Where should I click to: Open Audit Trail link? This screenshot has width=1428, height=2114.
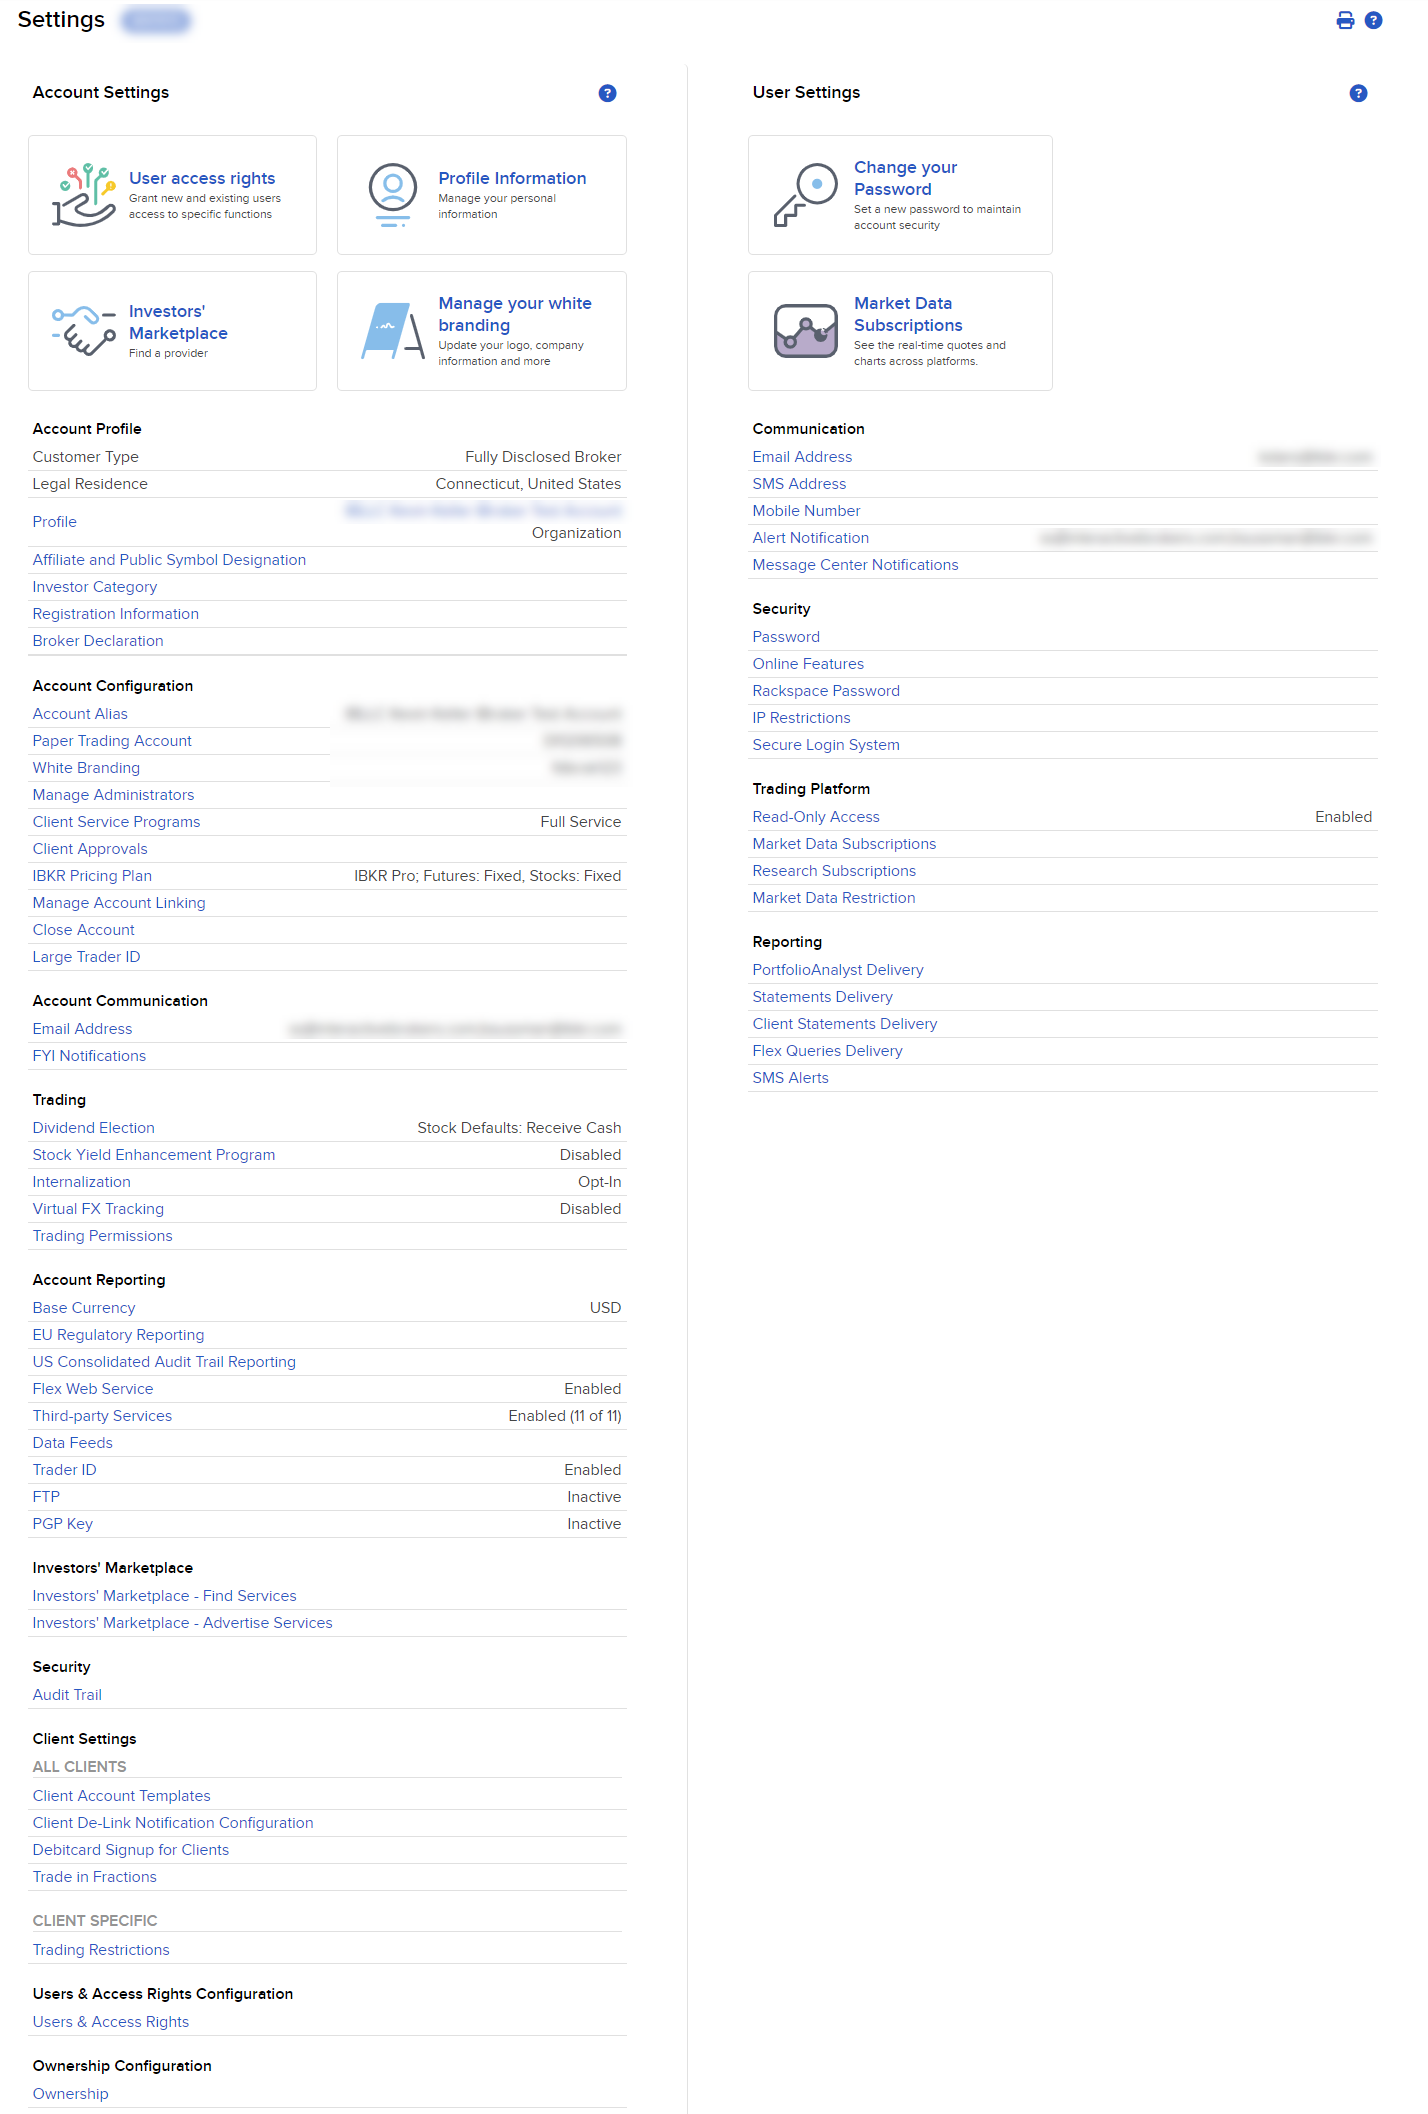click(67, 1695)
